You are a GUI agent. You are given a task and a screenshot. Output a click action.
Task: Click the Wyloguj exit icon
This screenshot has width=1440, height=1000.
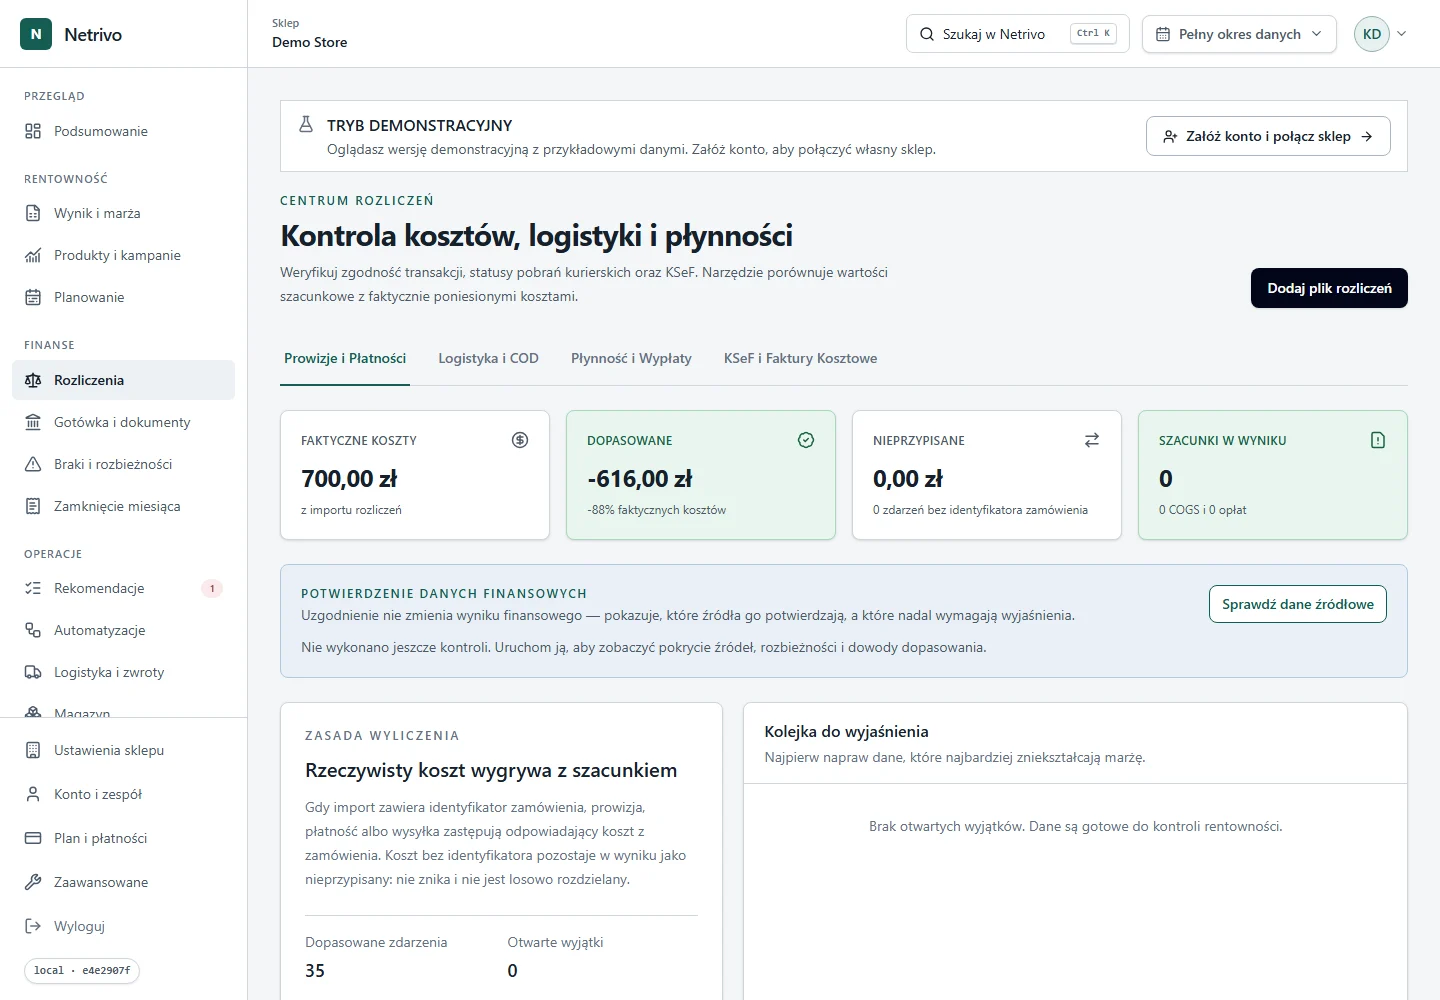33,926
